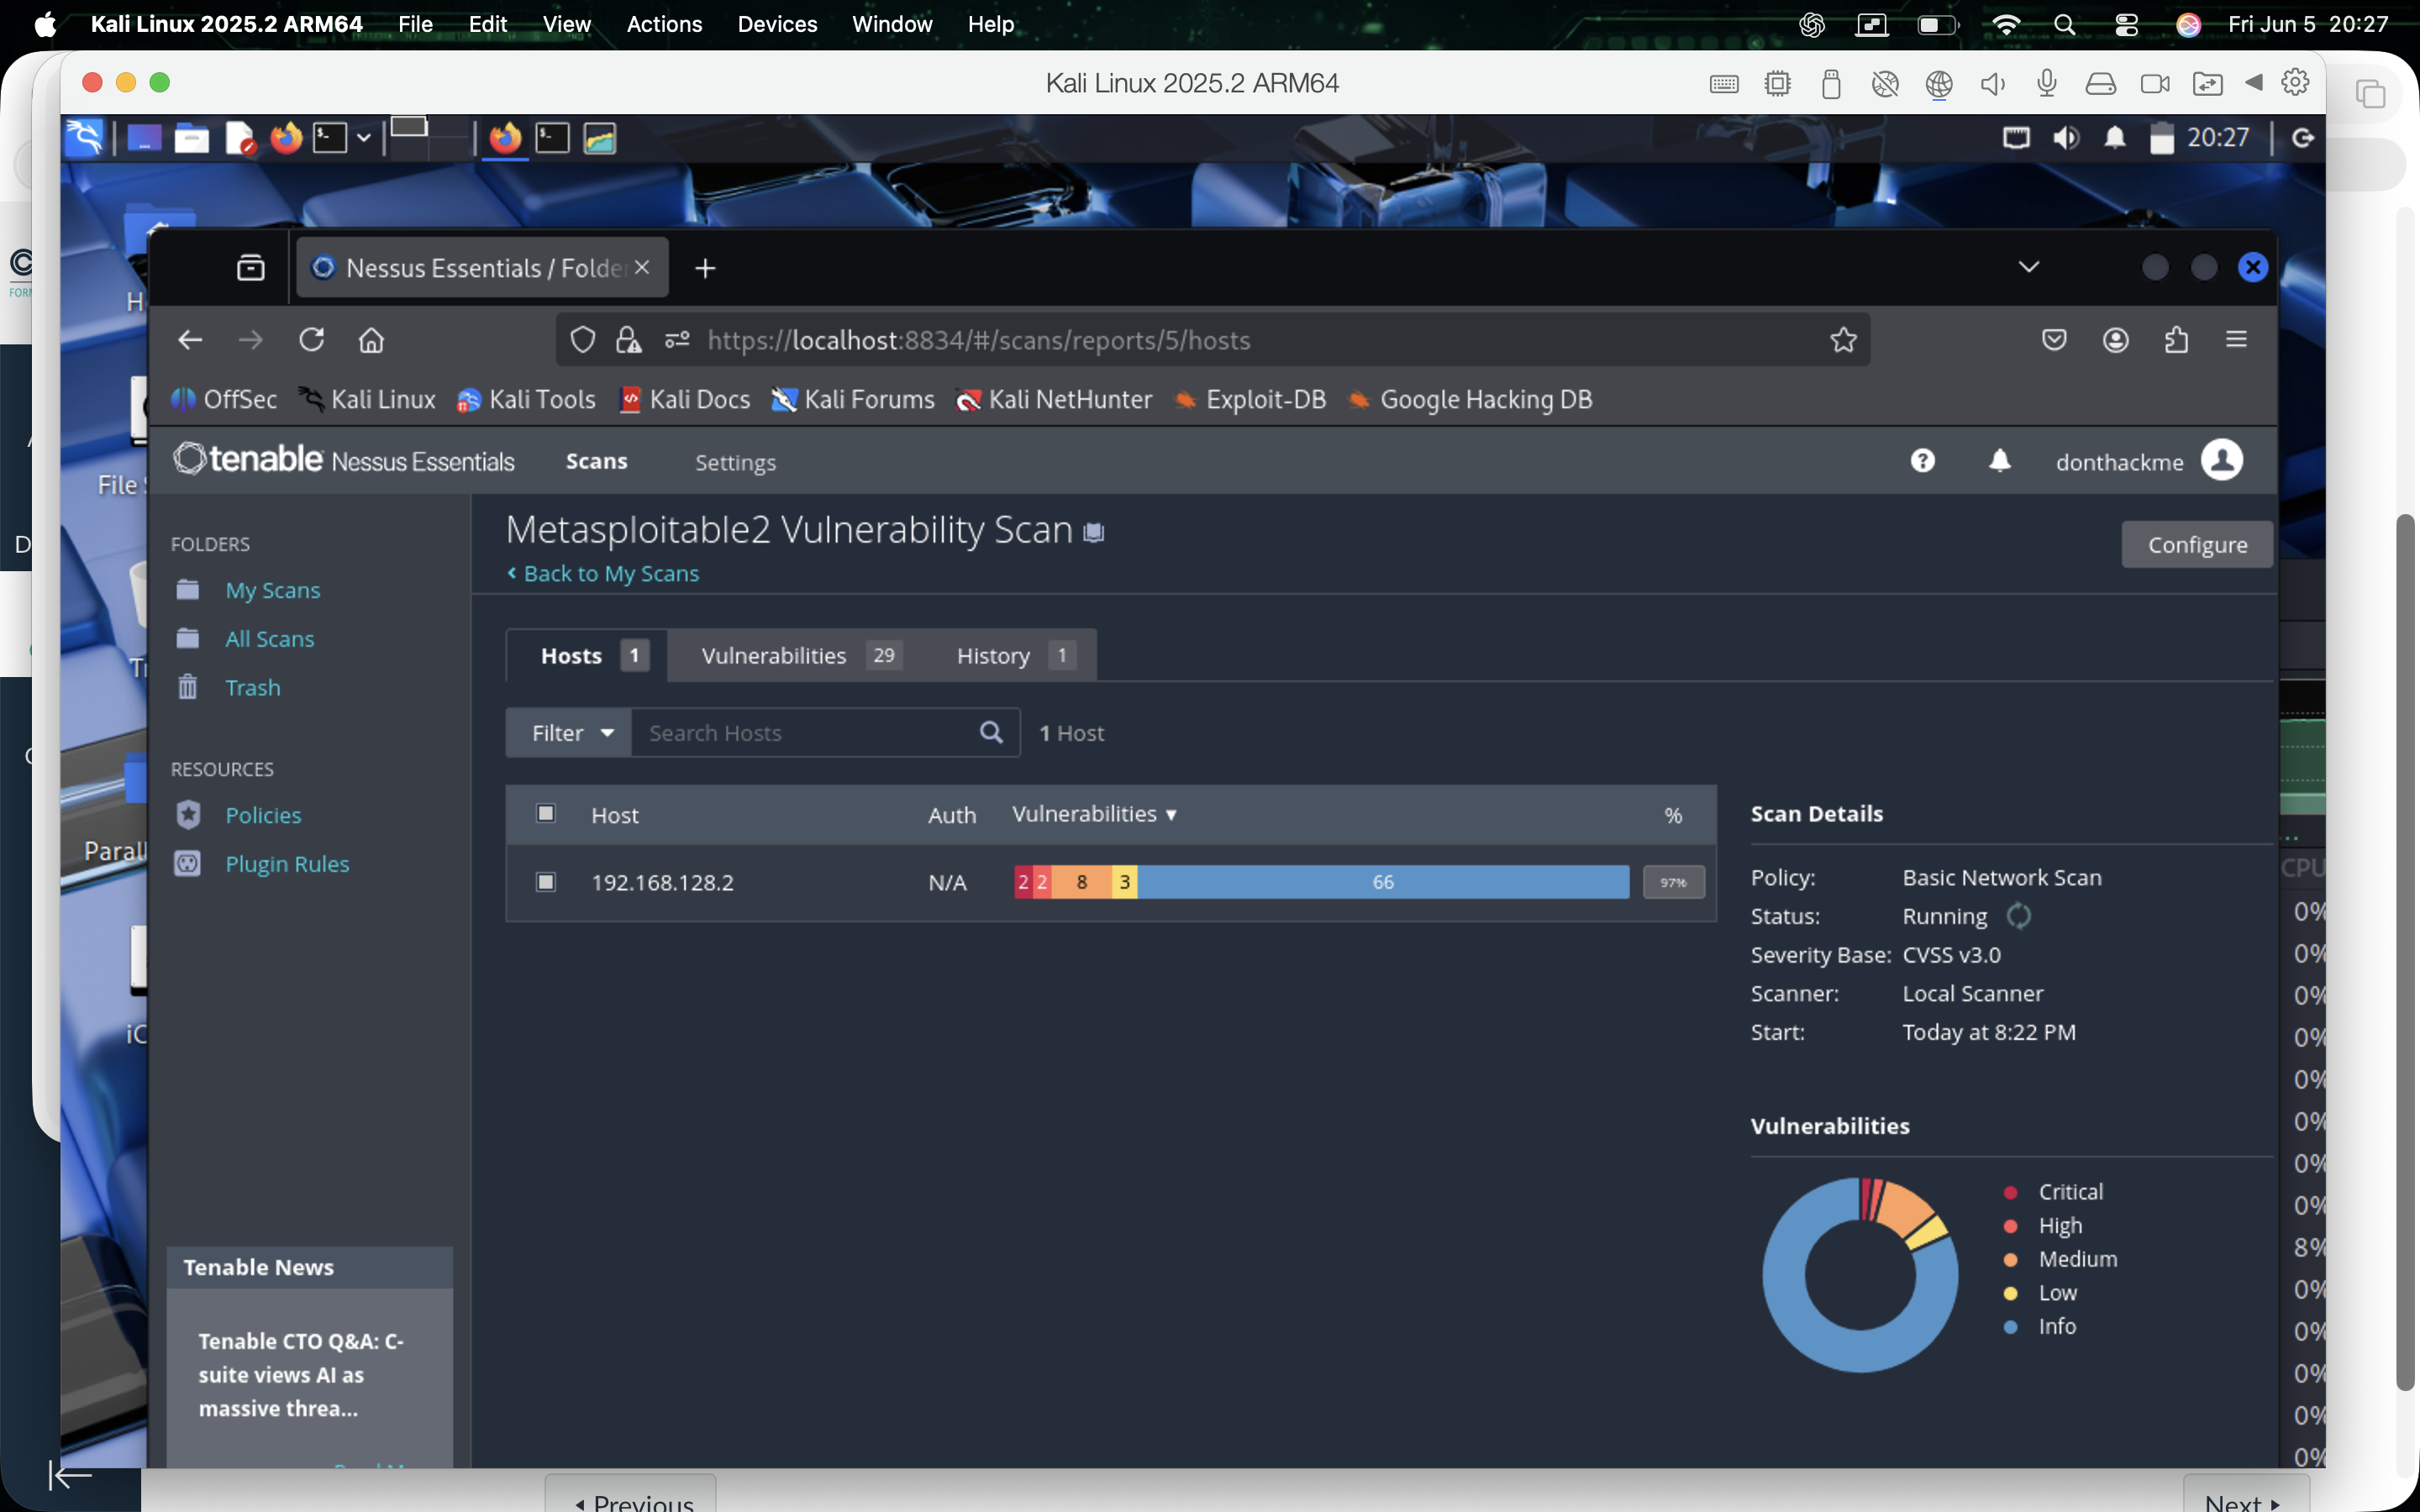Open the All Scans folder
2420x1512 pixels.
269,639
